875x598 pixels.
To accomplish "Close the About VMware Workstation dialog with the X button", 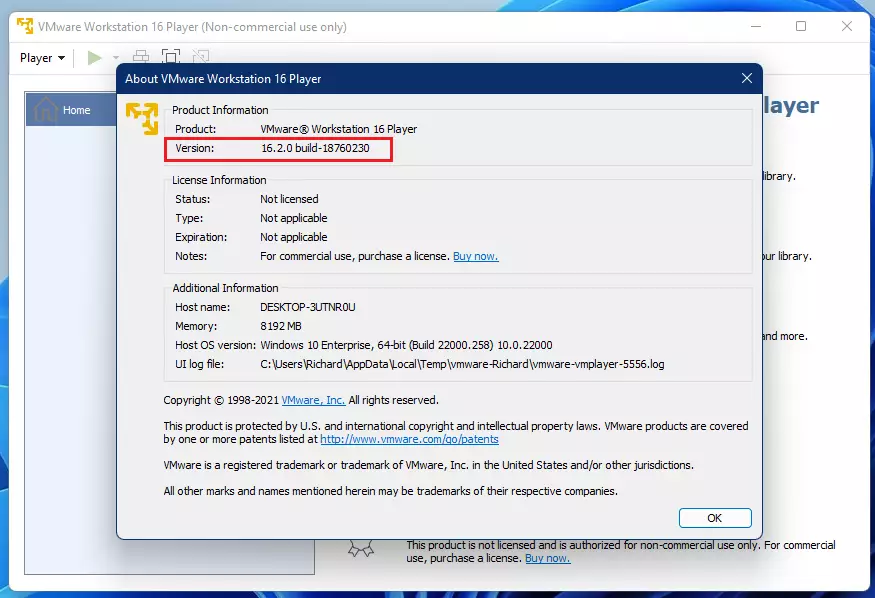I will (747, 79).
